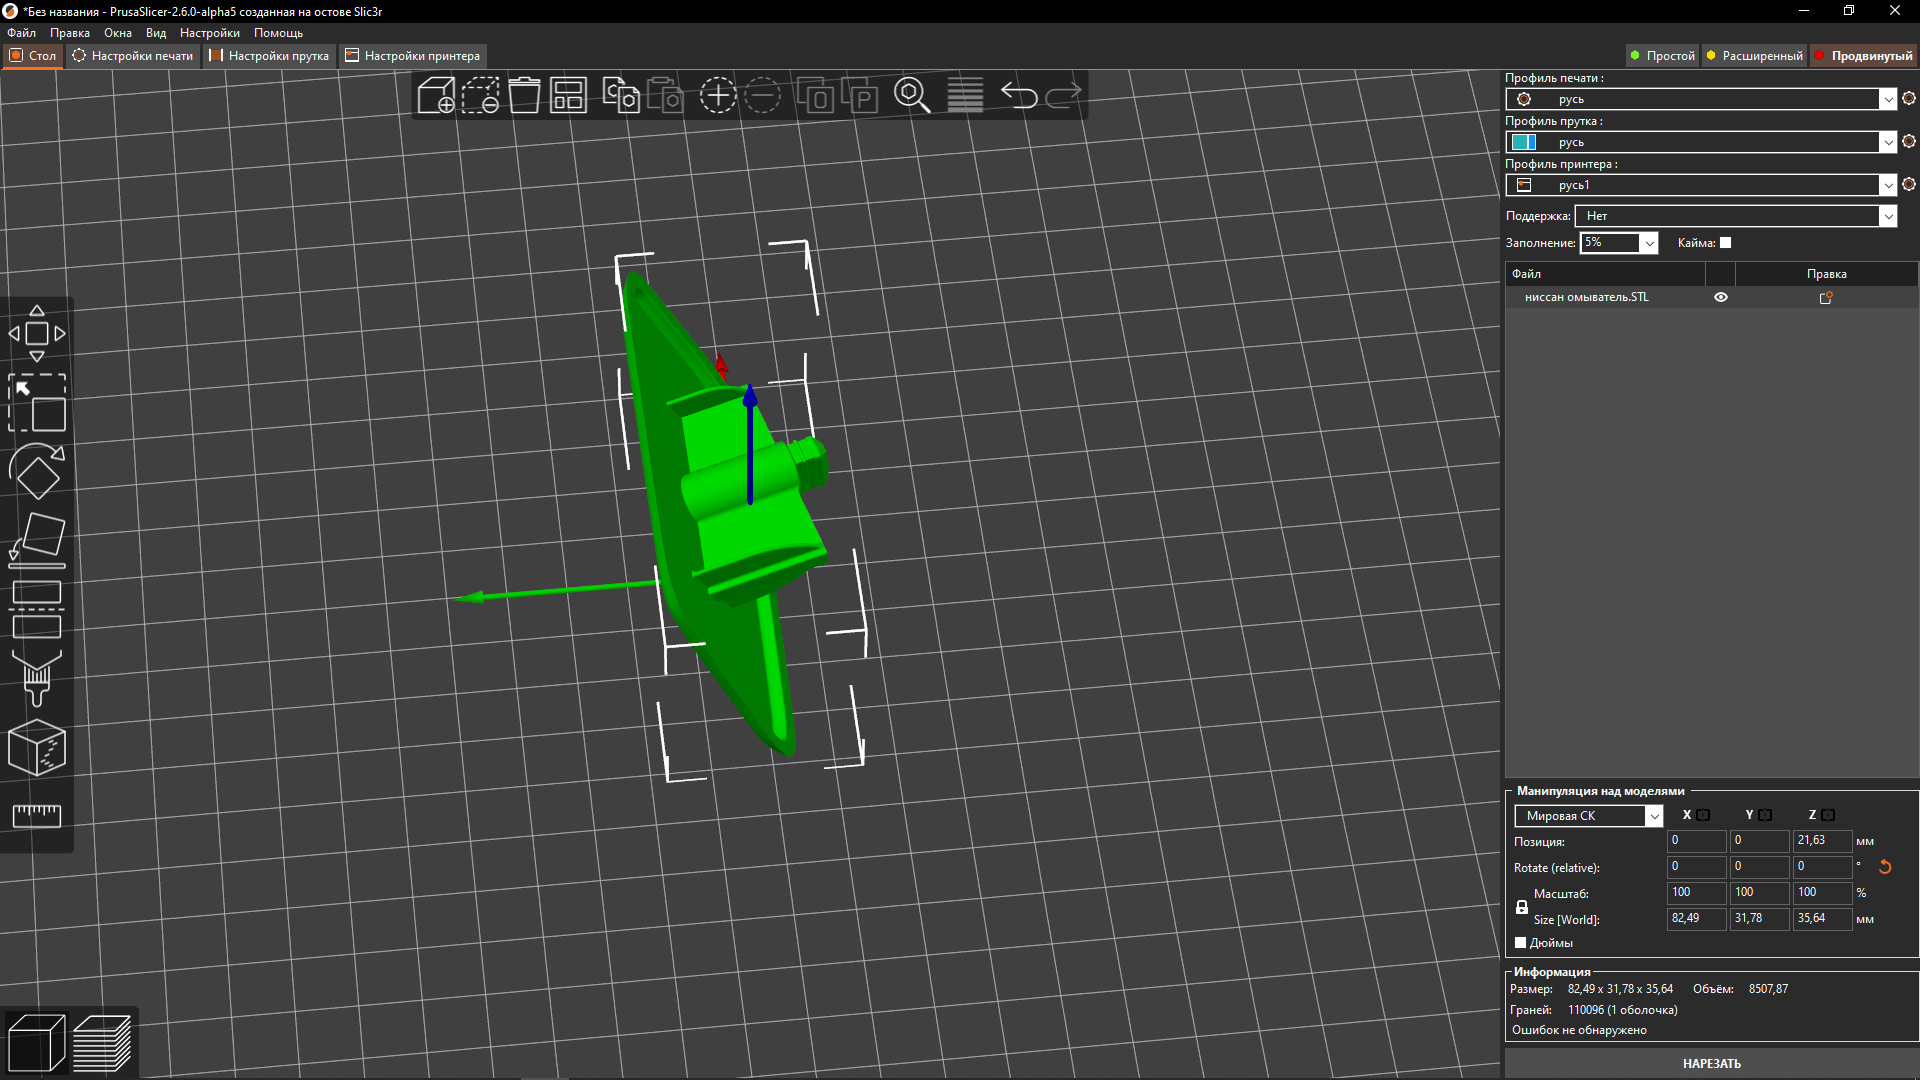Click the Variable layer height icon

[x=965, y=96]
